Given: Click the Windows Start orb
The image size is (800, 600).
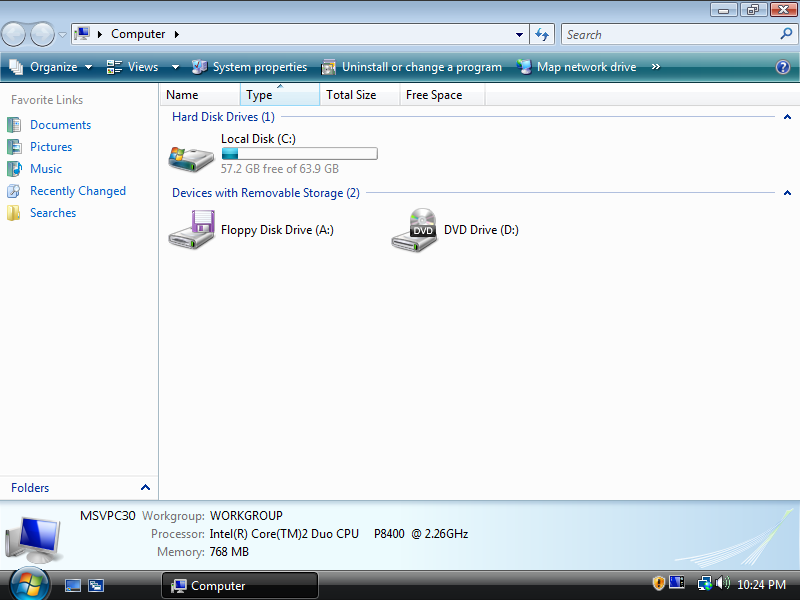Looking at the screenshot, I should pyautogui.click(x=29, y=584).
